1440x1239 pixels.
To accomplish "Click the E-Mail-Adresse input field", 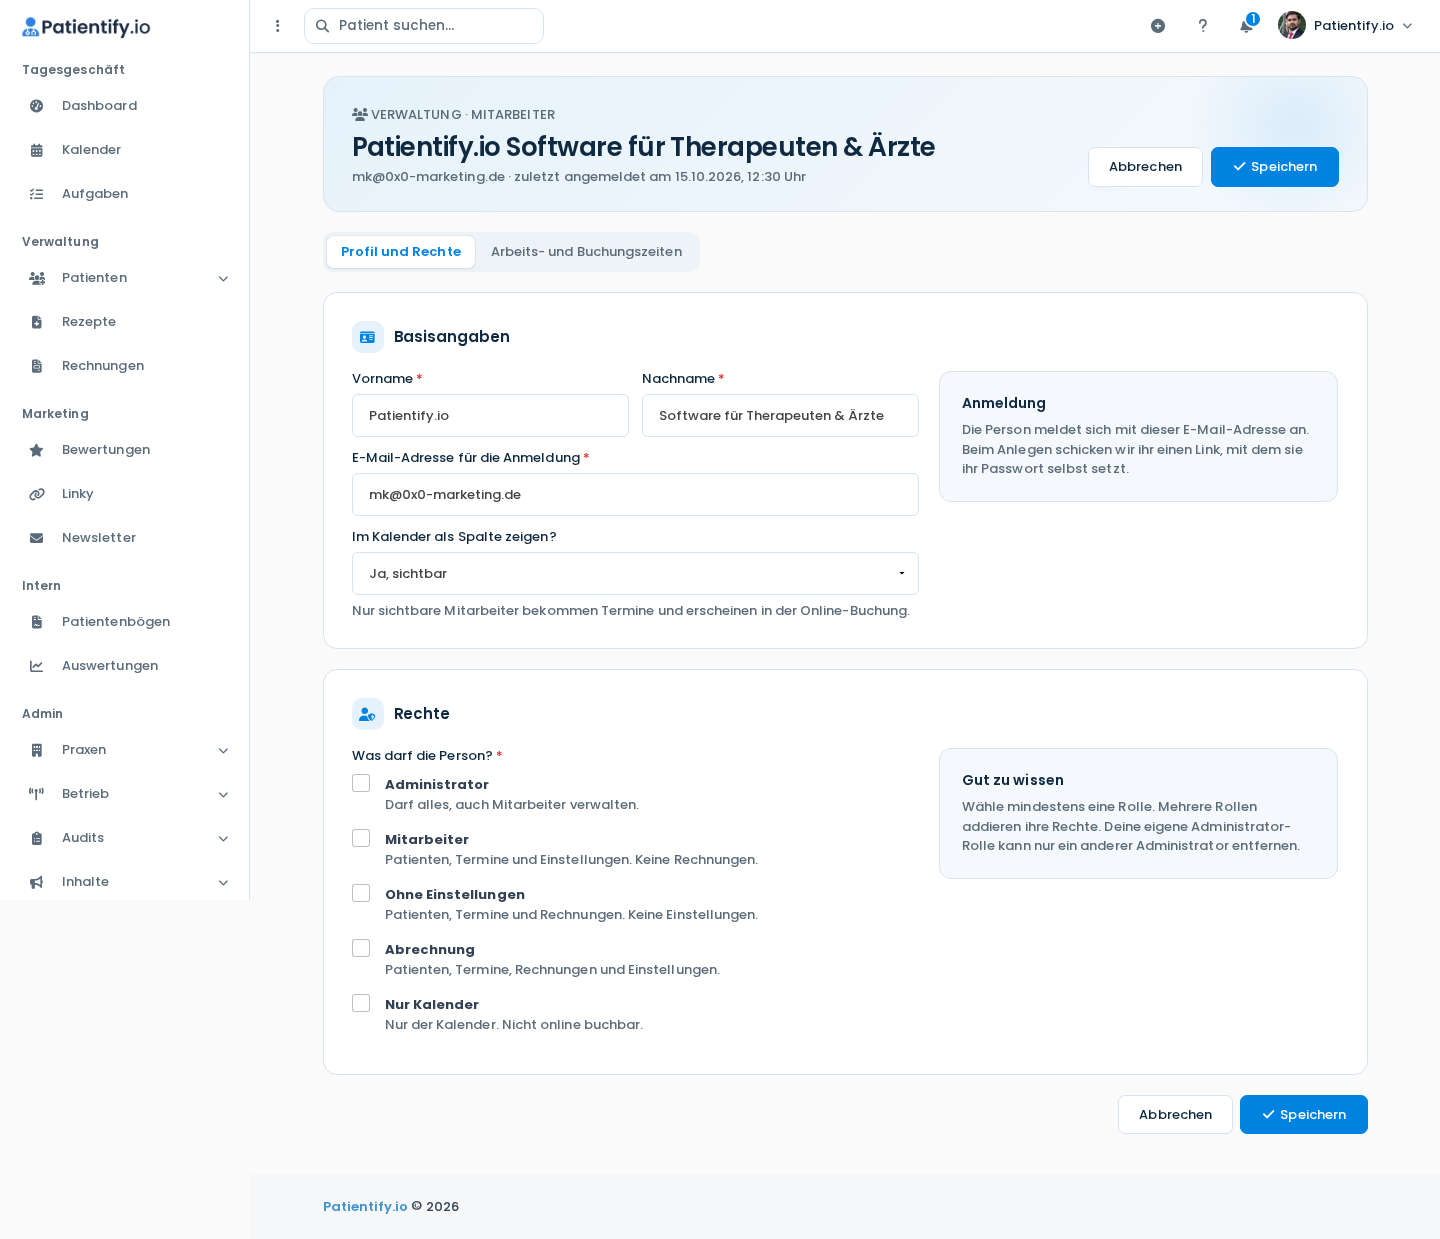I will pyautogui.click(x=635, y=495).
